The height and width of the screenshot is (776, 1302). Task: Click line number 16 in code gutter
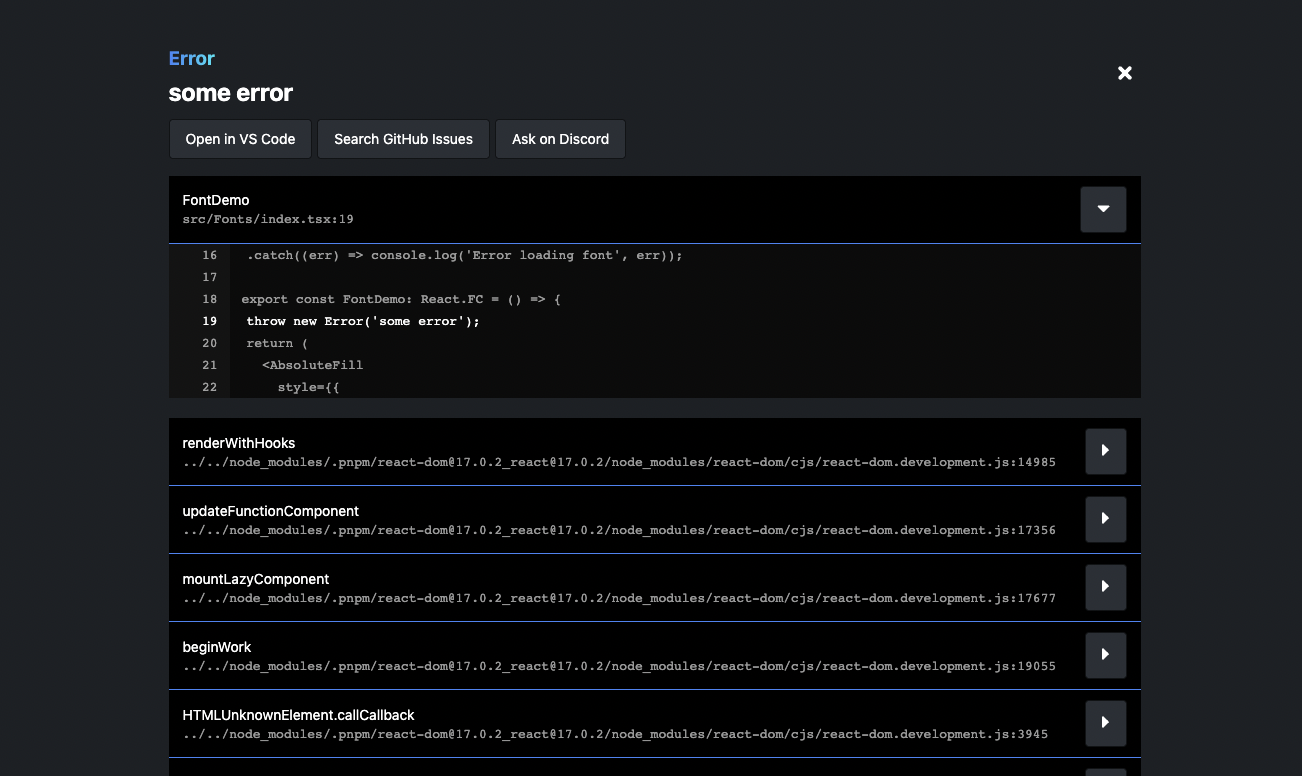click(x=209, y=255)
